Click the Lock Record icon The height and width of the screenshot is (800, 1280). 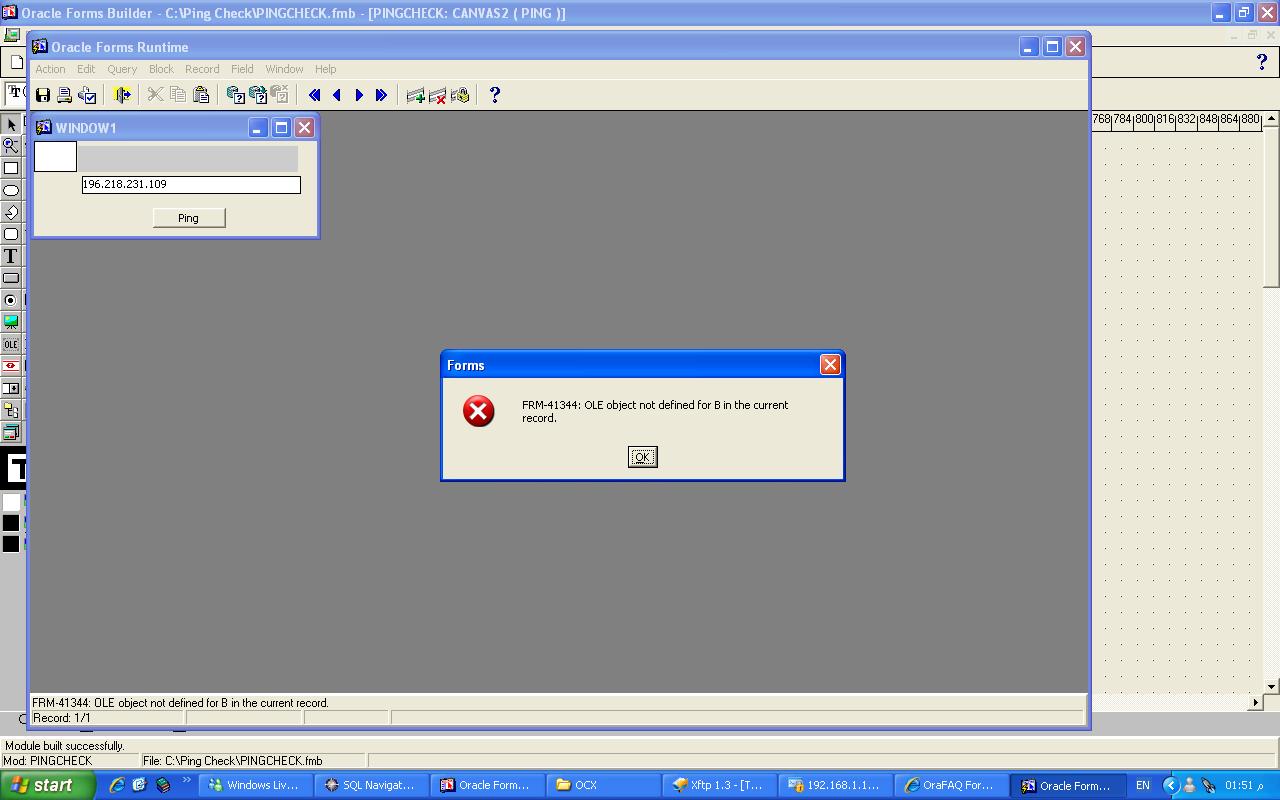[460, 95]
